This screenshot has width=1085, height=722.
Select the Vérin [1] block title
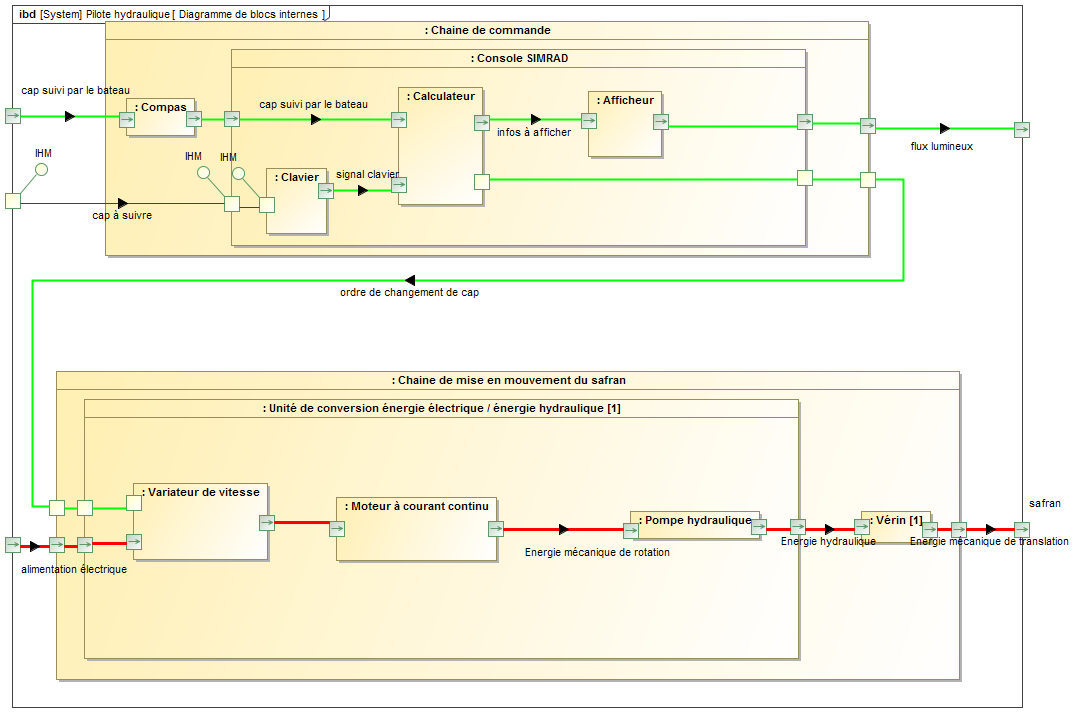pos(896,520)
